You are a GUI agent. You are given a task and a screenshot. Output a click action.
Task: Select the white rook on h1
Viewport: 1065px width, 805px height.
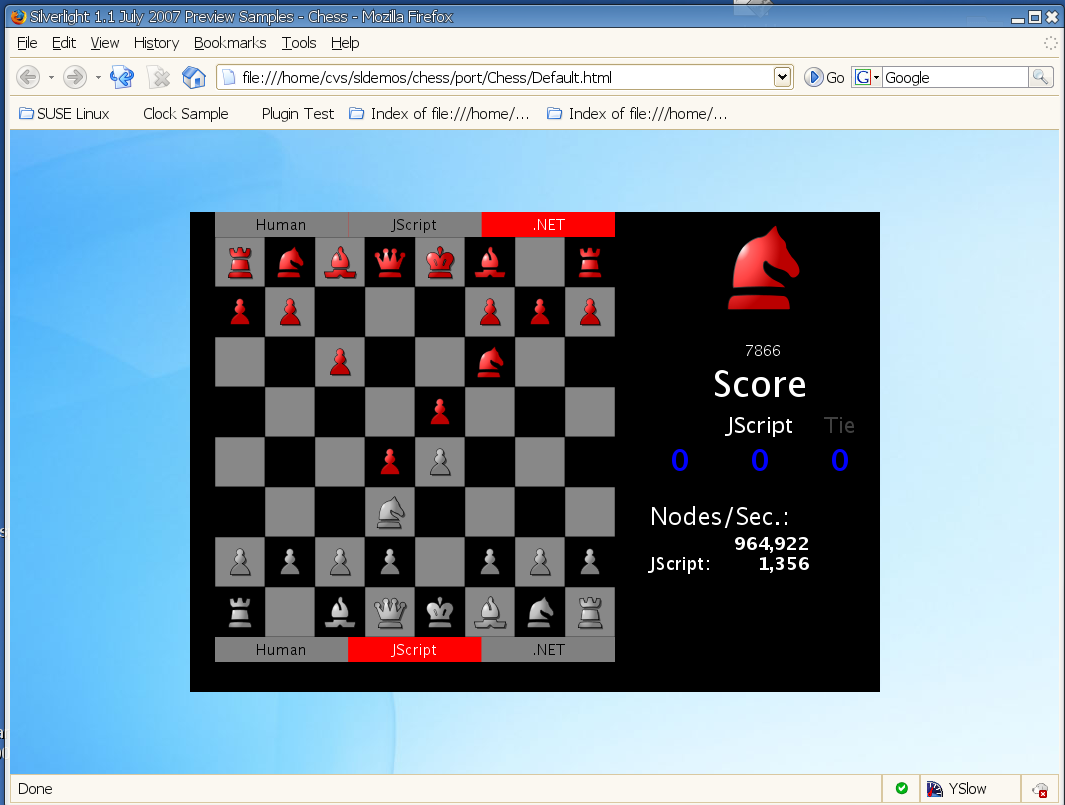click(590, 612)
